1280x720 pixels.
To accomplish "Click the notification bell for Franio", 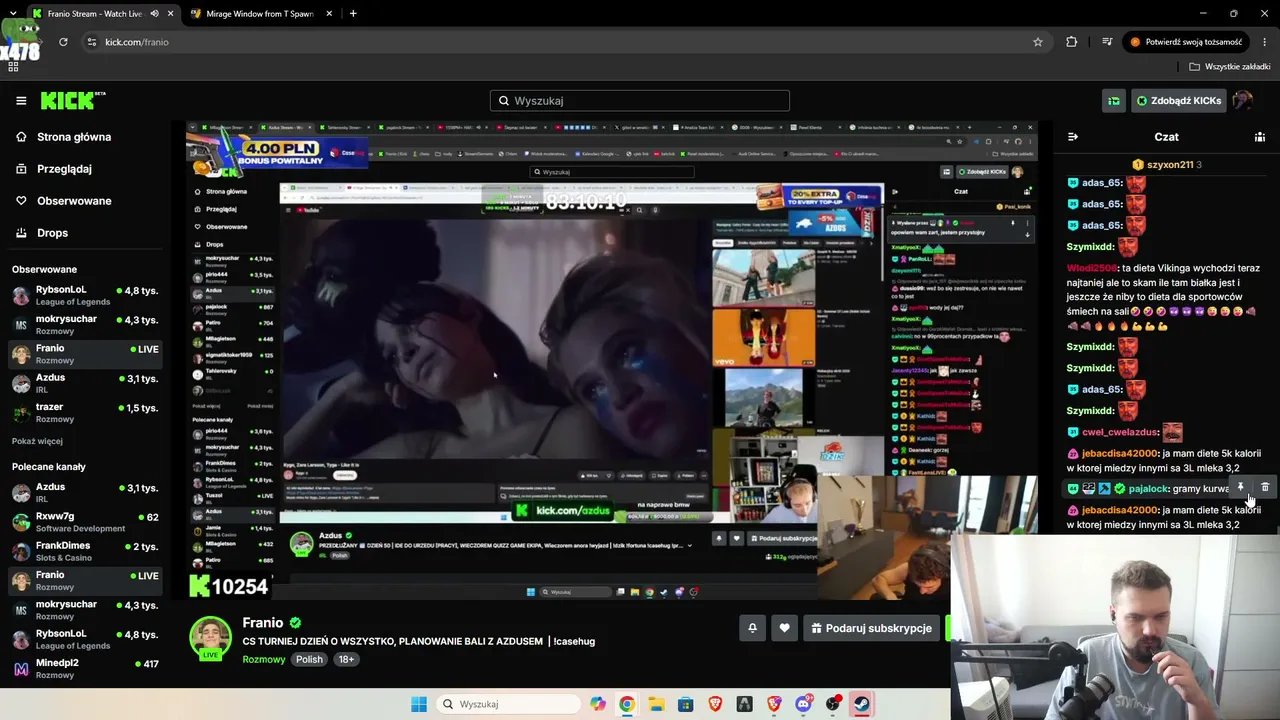I will pos(752,628).
